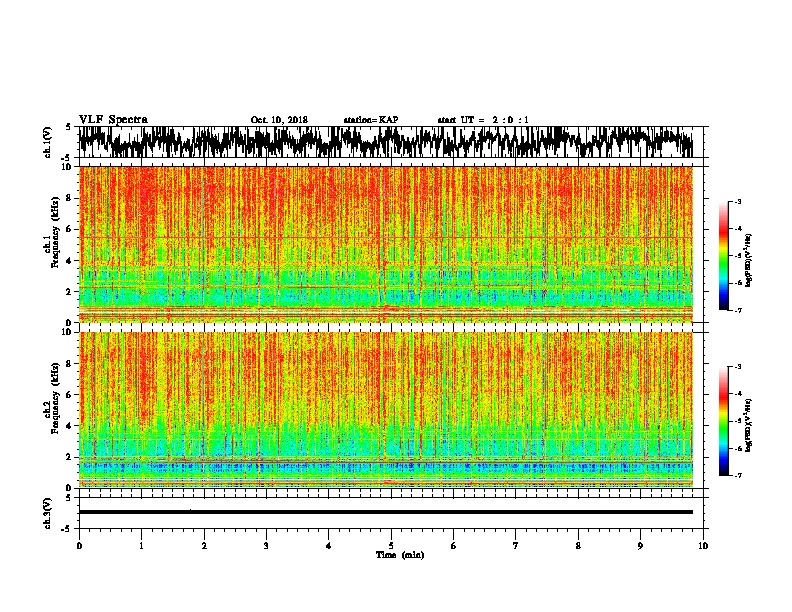Click the ch.2 color bar 'log(PSD)' unit label

coord(749,425)
